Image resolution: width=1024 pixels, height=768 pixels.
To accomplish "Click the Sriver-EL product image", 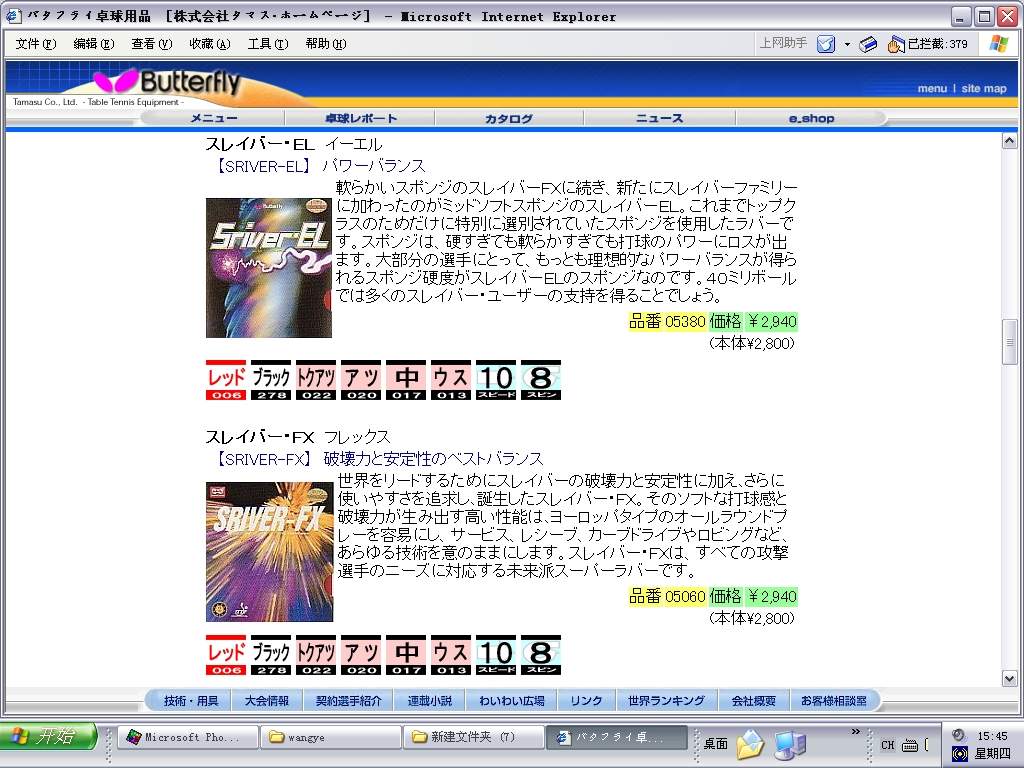I will [x=269, y=268].
